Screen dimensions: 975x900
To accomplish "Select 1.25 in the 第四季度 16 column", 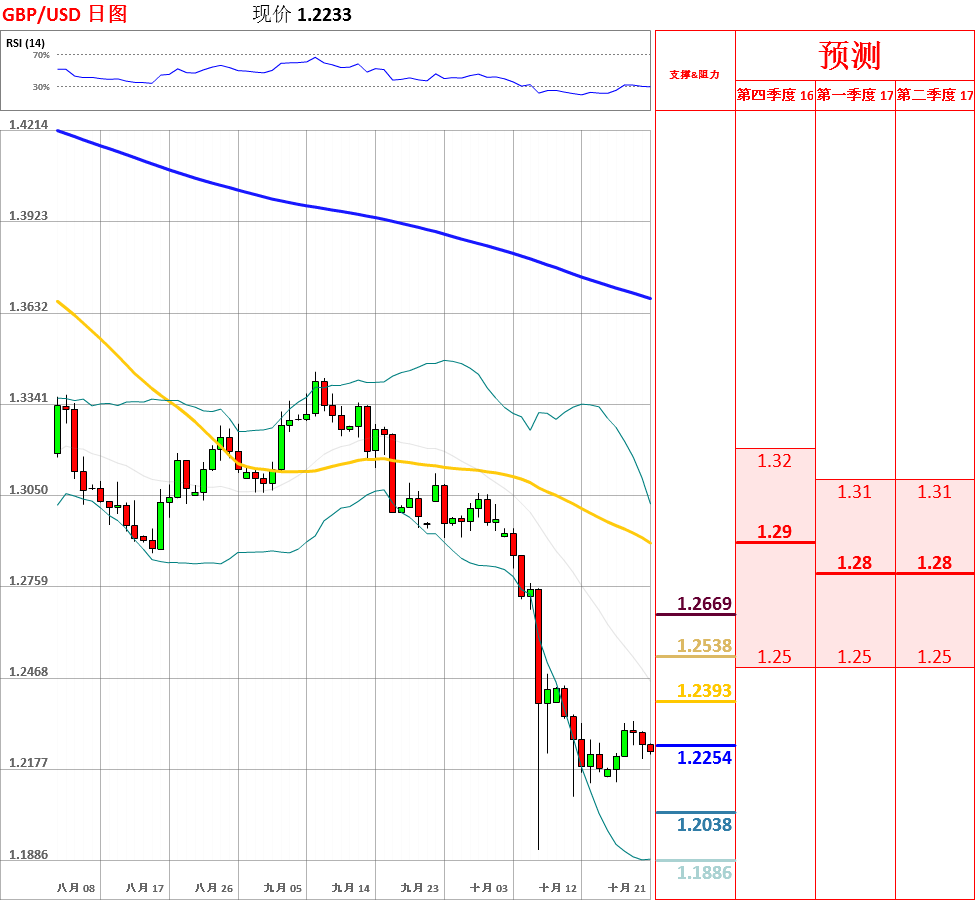I will click(x=774, y=657).
